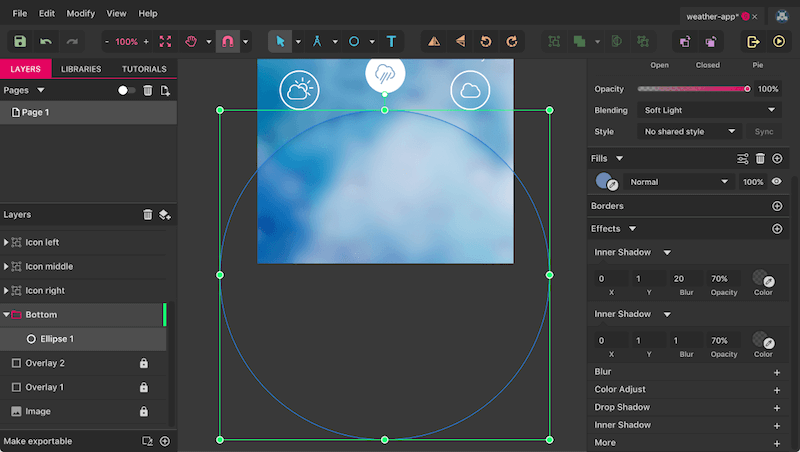This screenshot has width=800, height=452.
Task: Activate the Pan hand tool
Action: (192, 42)
